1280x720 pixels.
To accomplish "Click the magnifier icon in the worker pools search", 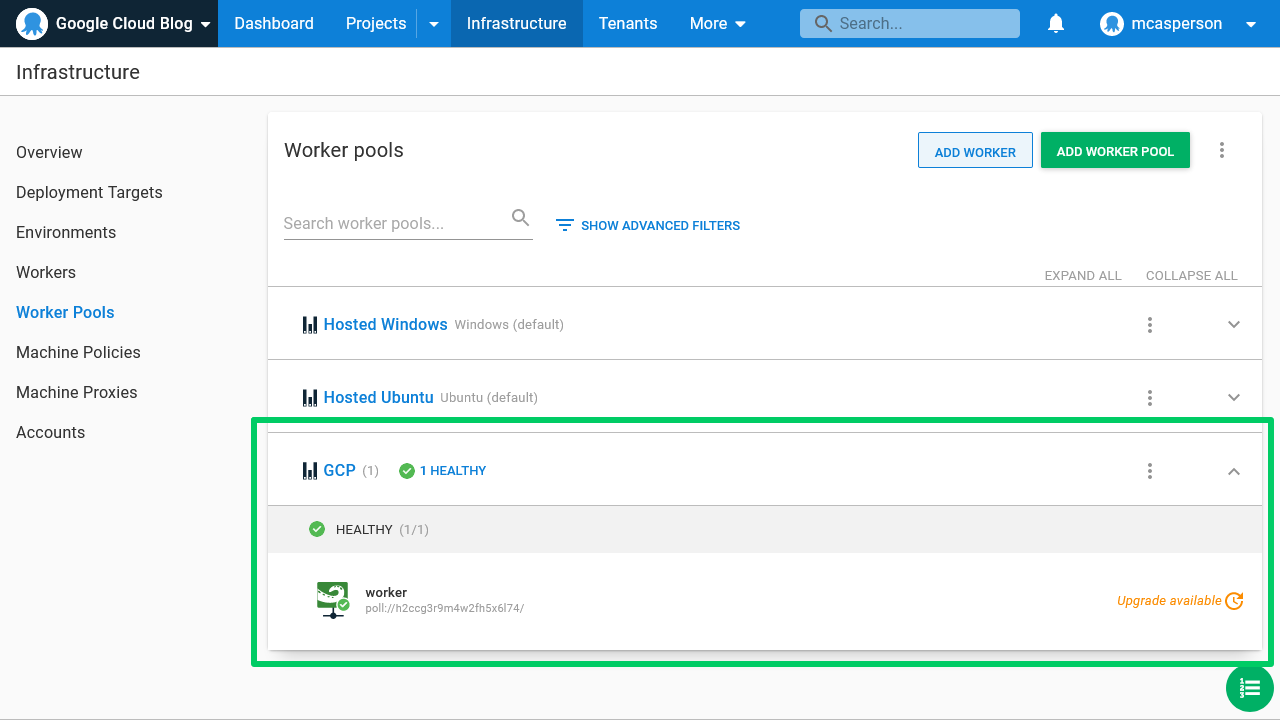I will [520, 217].
